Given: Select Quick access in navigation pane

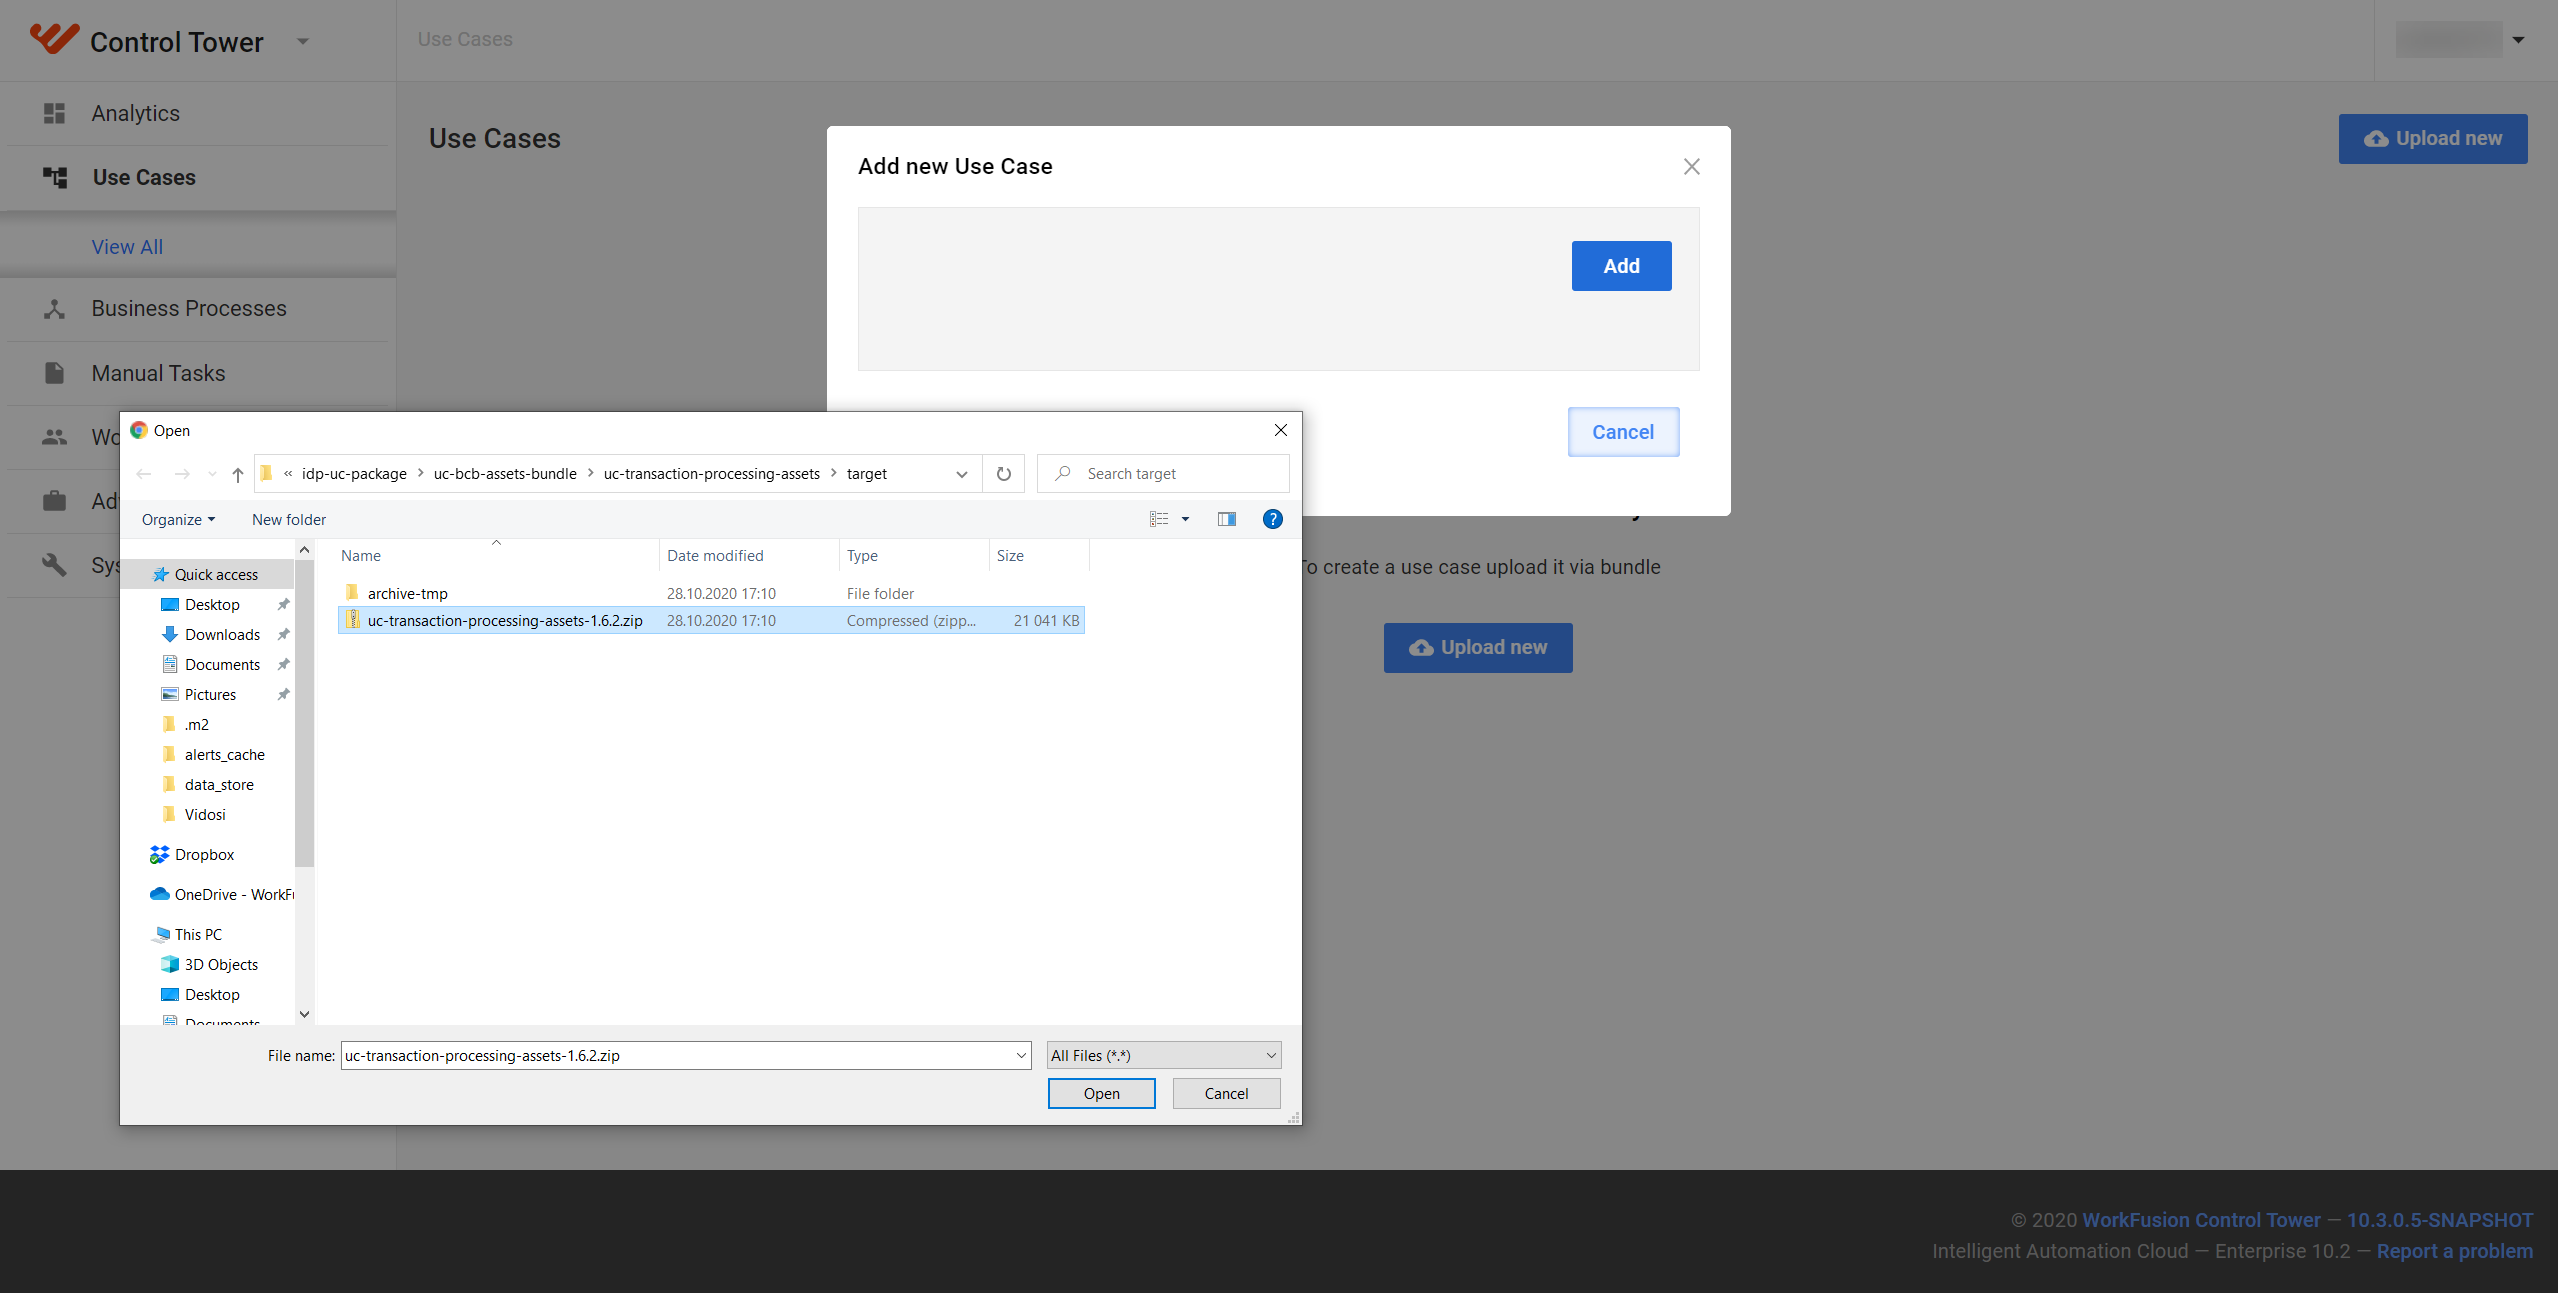Looking at the screenshot, I should click(216, 575).
